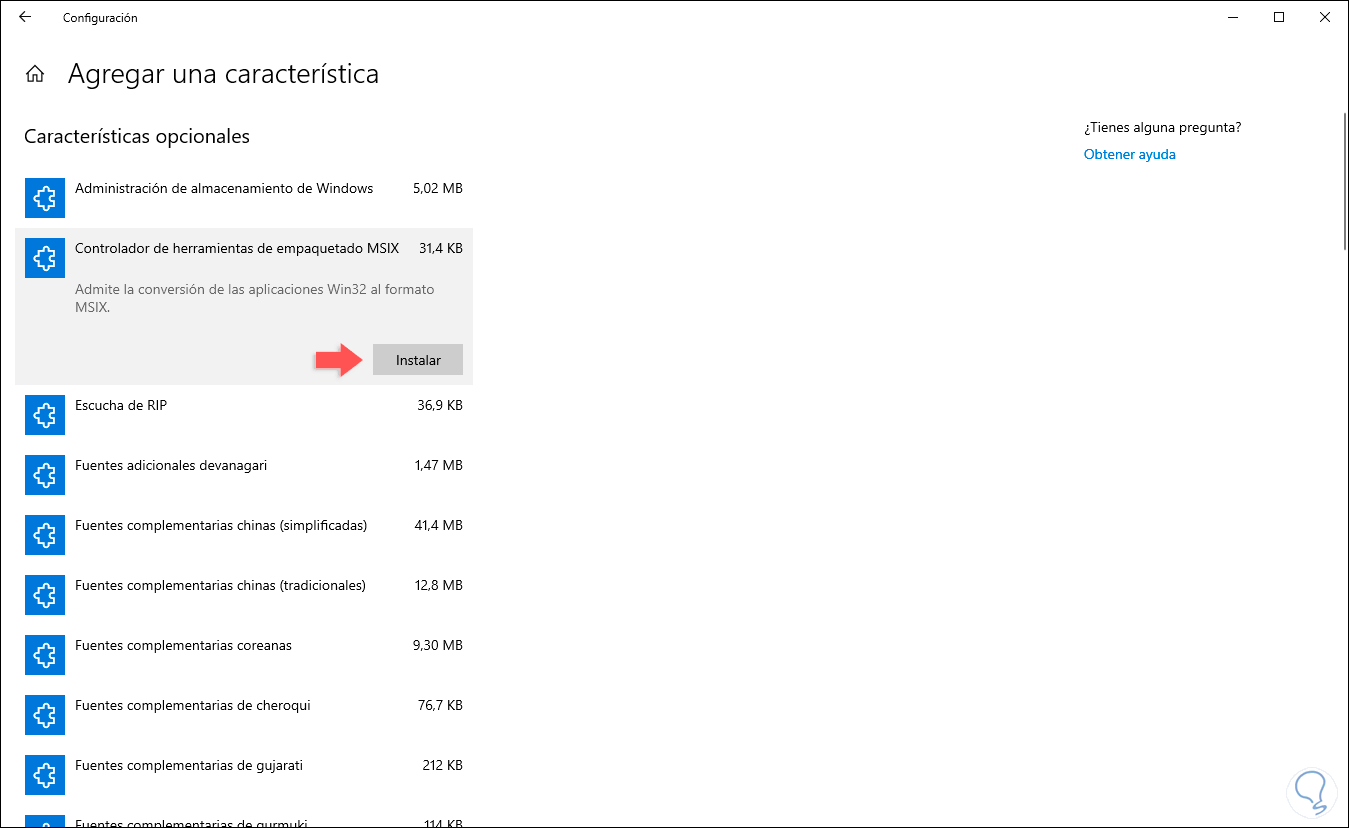This screenshot has height=828, width=1349.
Task: Maximize the Configuración window
Action: click(1279, 17)
